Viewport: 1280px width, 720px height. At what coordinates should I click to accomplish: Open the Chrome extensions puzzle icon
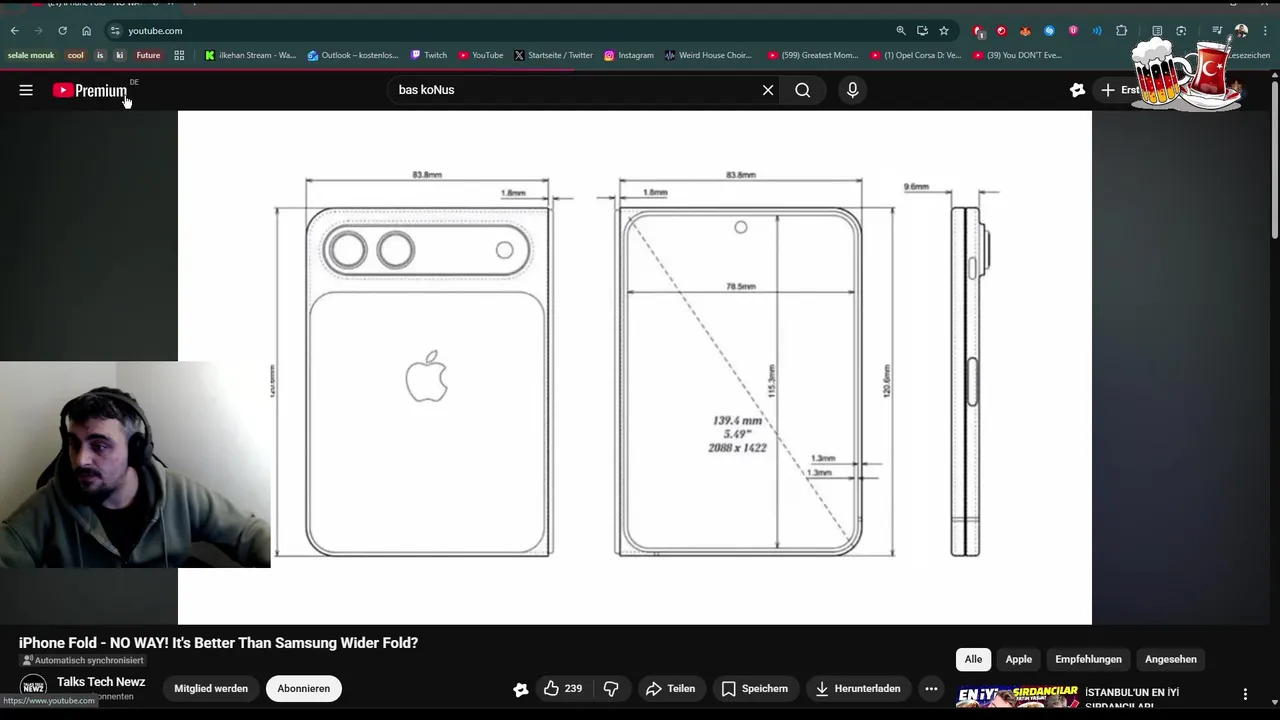[1121, 31]
